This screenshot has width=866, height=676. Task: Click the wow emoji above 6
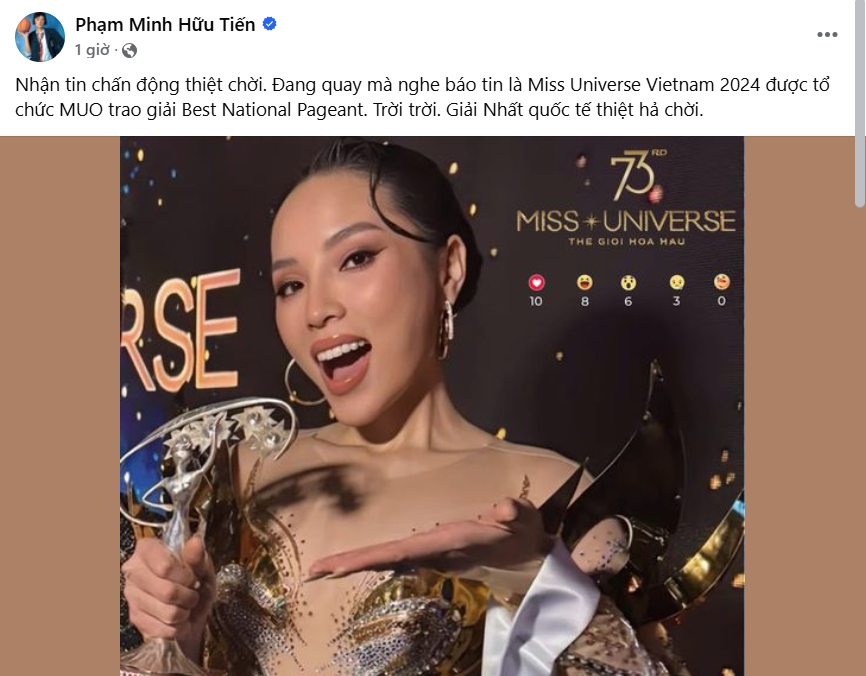(628, 283)
